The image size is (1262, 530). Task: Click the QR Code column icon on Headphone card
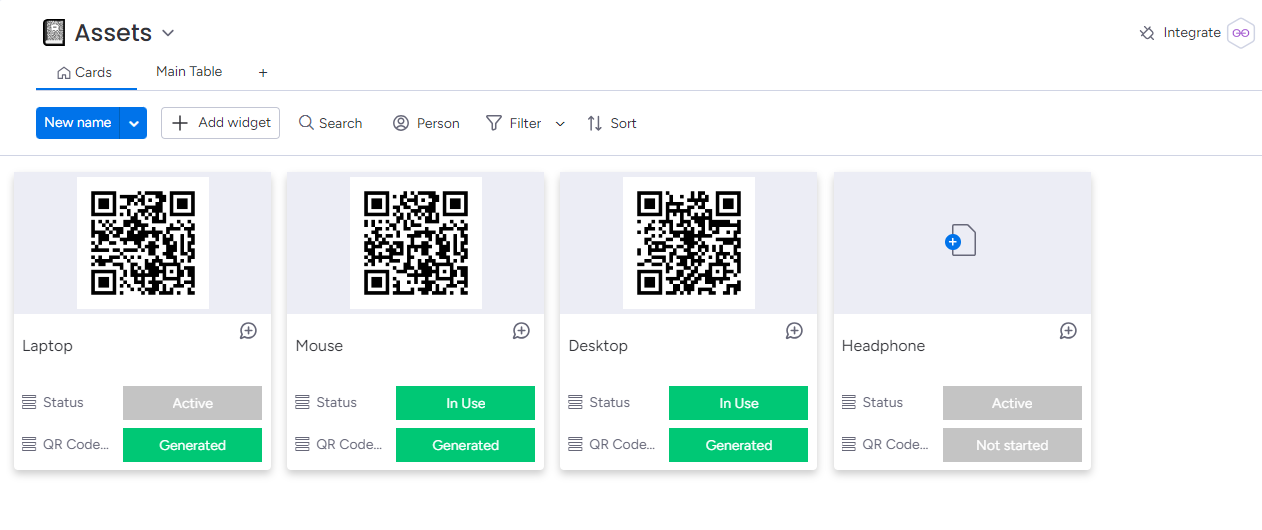click(x=849, y=444)
